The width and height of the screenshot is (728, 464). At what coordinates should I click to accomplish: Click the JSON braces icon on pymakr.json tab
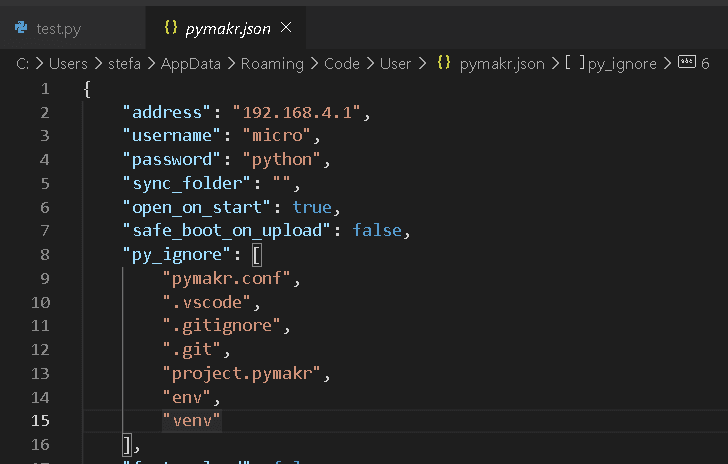click(x=171, y=27)
